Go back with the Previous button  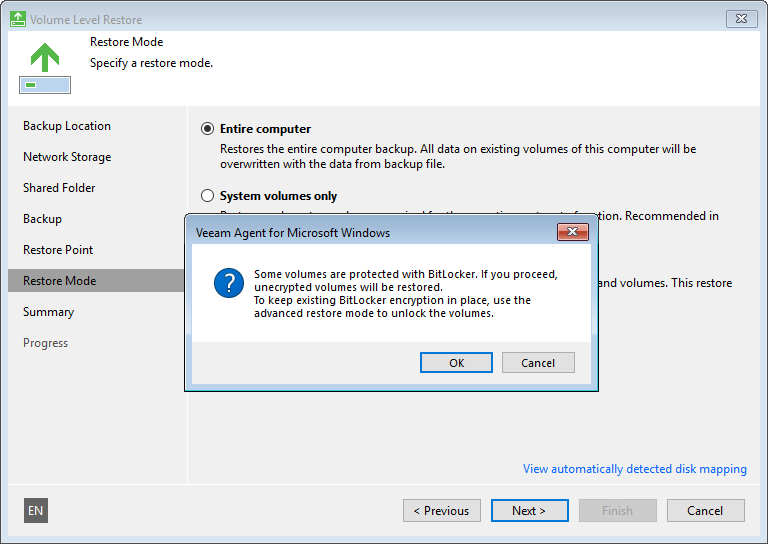(442, 511)
